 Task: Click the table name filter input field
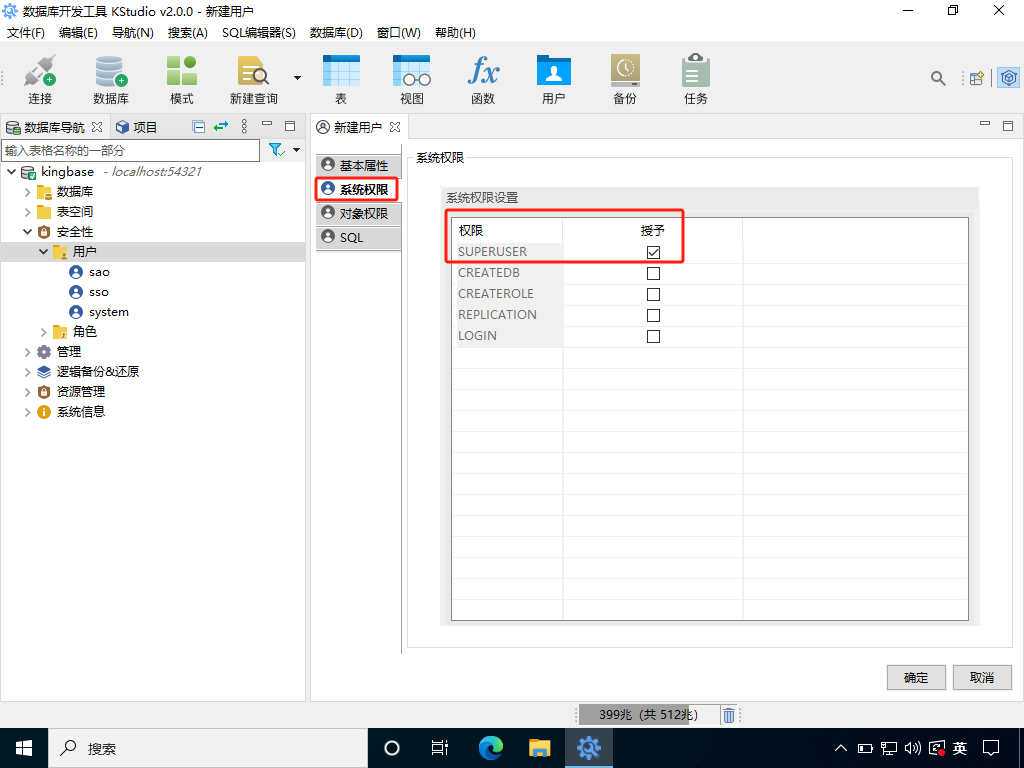tap(130, 150)
